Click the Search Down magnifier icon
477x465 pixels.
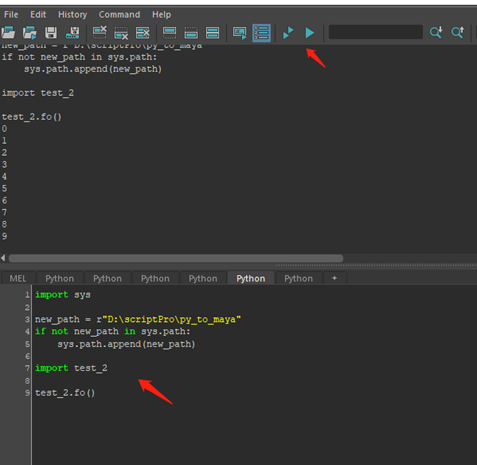pos(436,32)
